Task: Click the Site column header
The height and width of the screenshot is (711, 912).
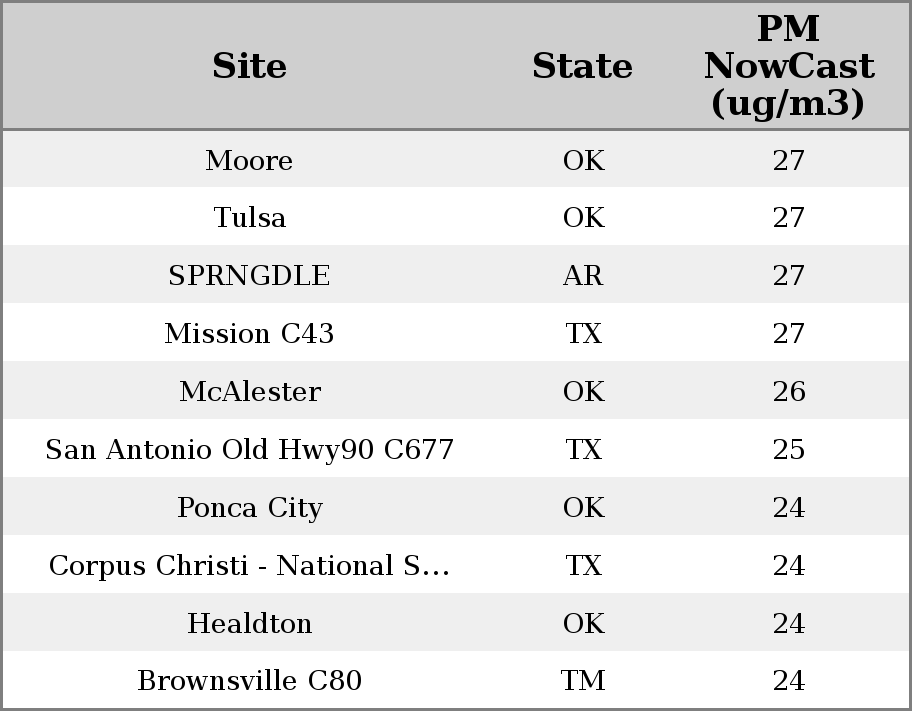Action: point(249,66)
